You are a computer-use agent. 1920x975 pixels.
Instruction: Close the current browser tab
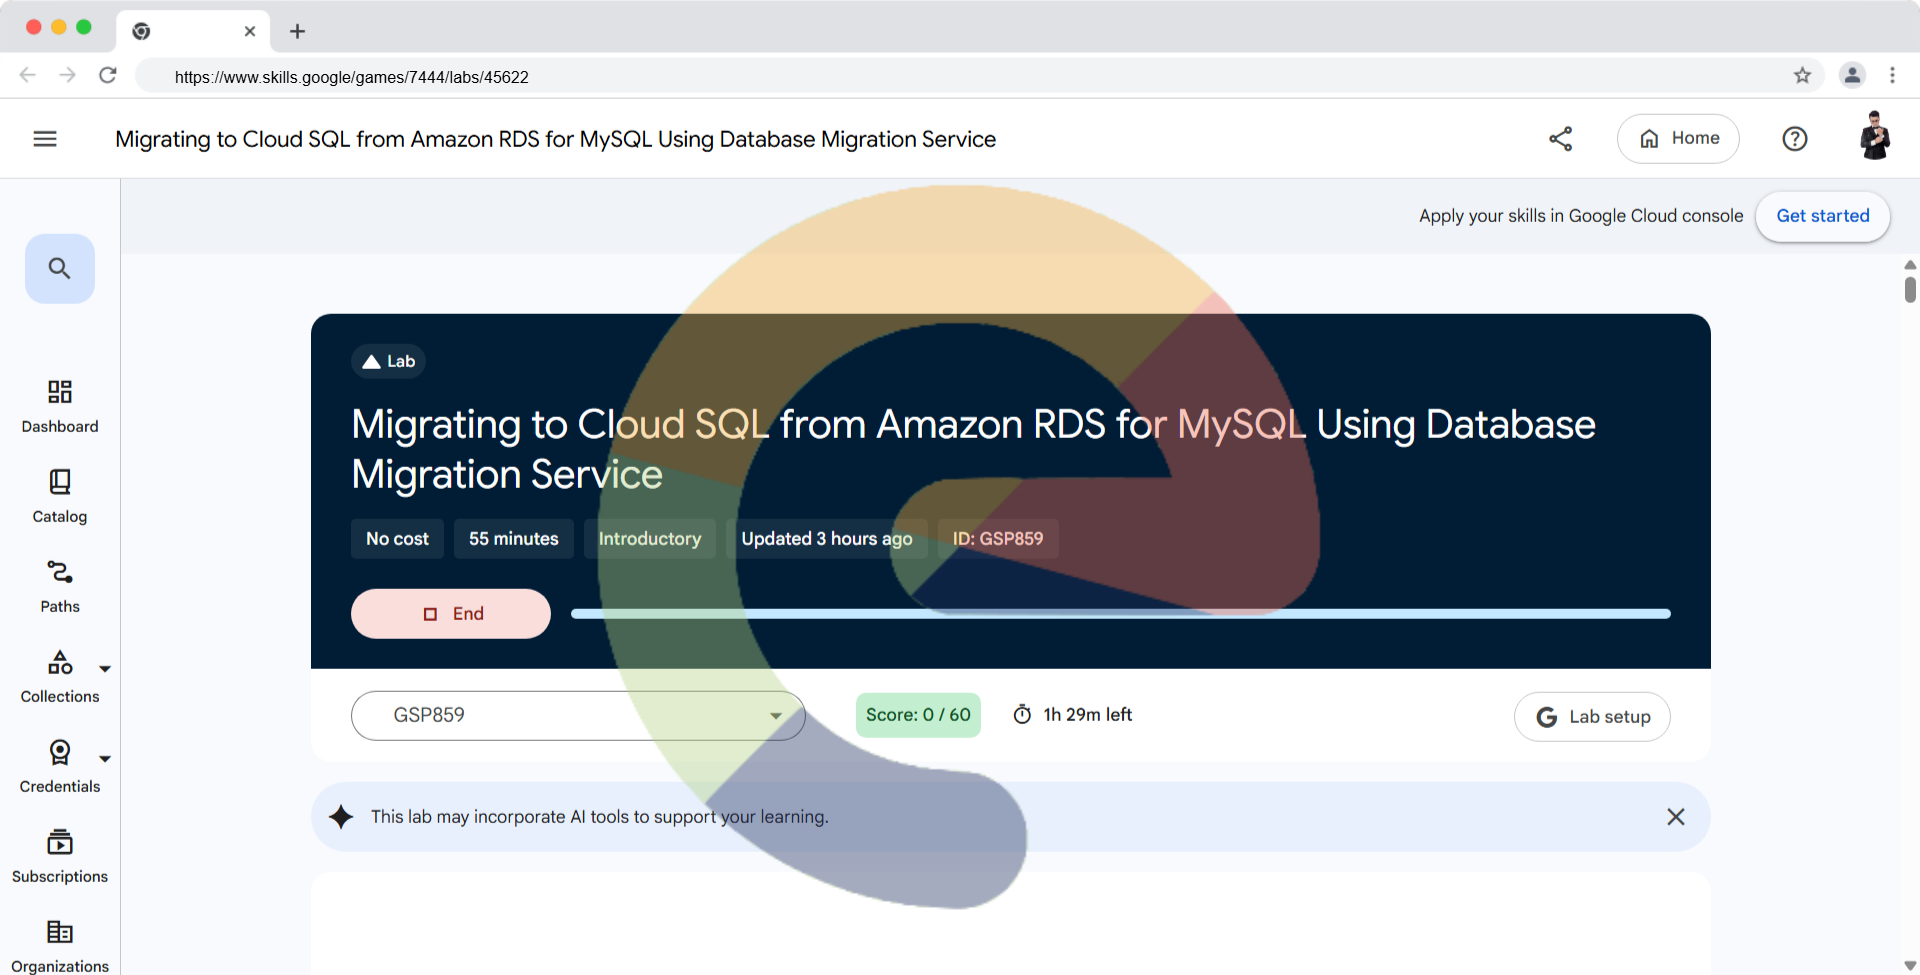coord(250,31)
